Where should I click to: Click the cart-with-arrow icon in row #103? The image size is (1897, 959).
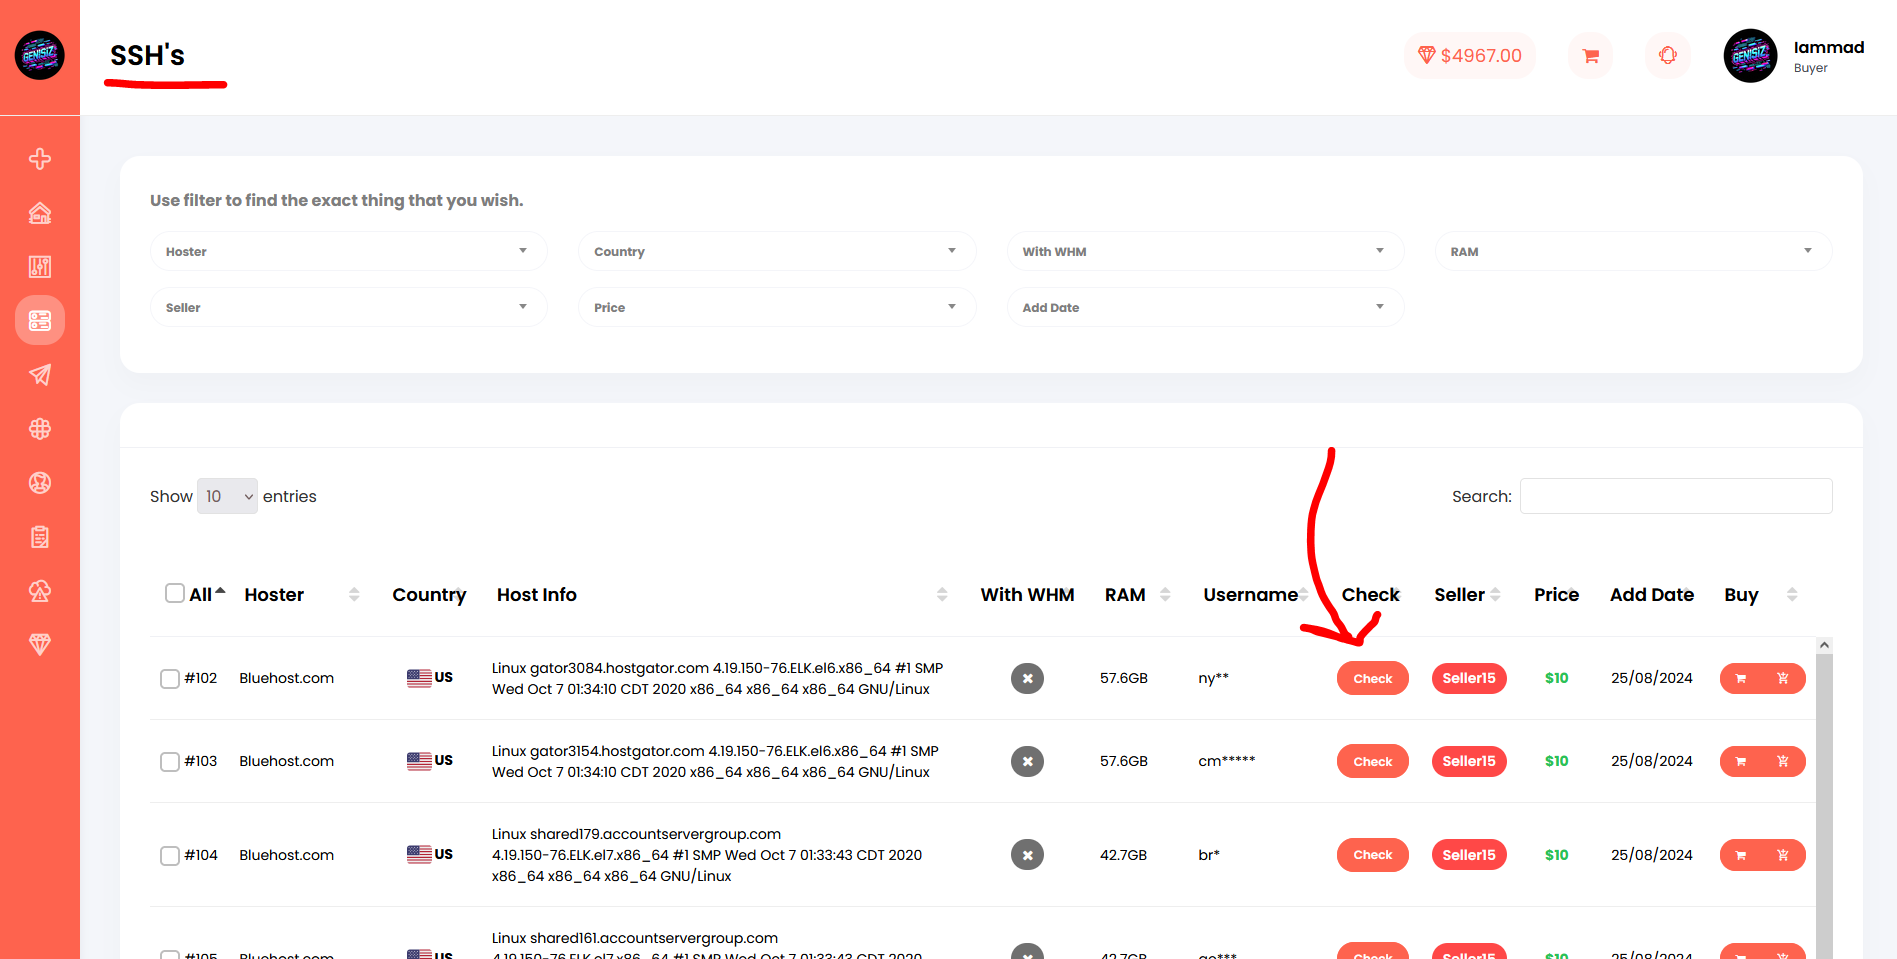tap(1783, 762)
